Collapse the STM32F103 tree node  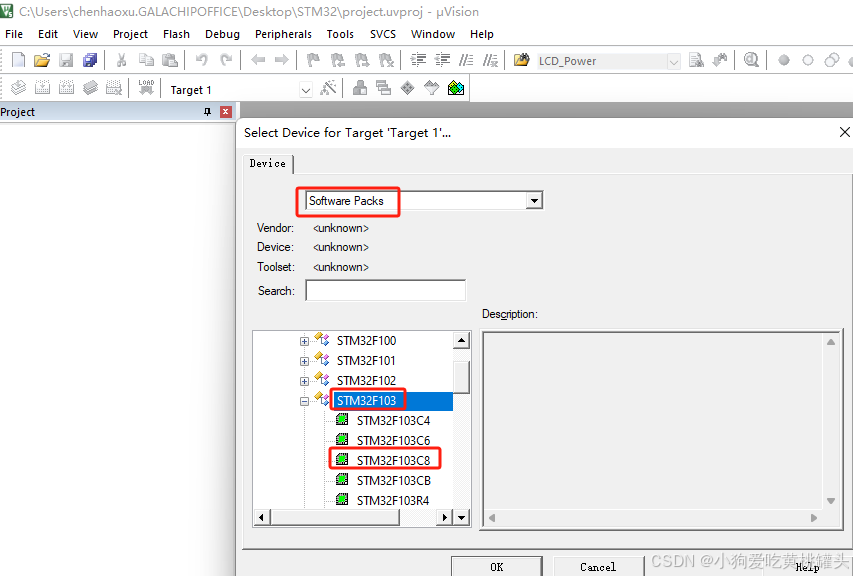click(304, 401)
